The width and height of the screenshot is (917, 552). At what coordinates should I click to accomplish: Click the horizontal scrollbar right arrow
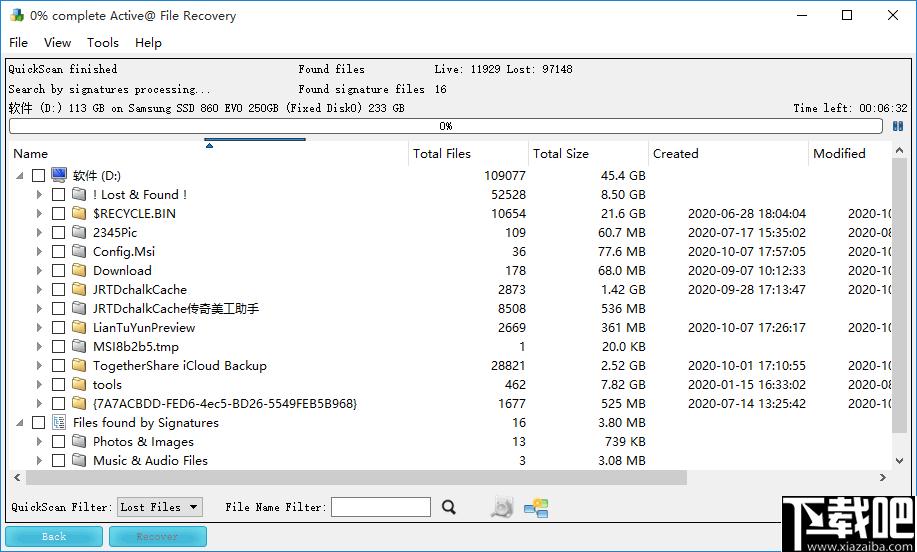[882, 478]
